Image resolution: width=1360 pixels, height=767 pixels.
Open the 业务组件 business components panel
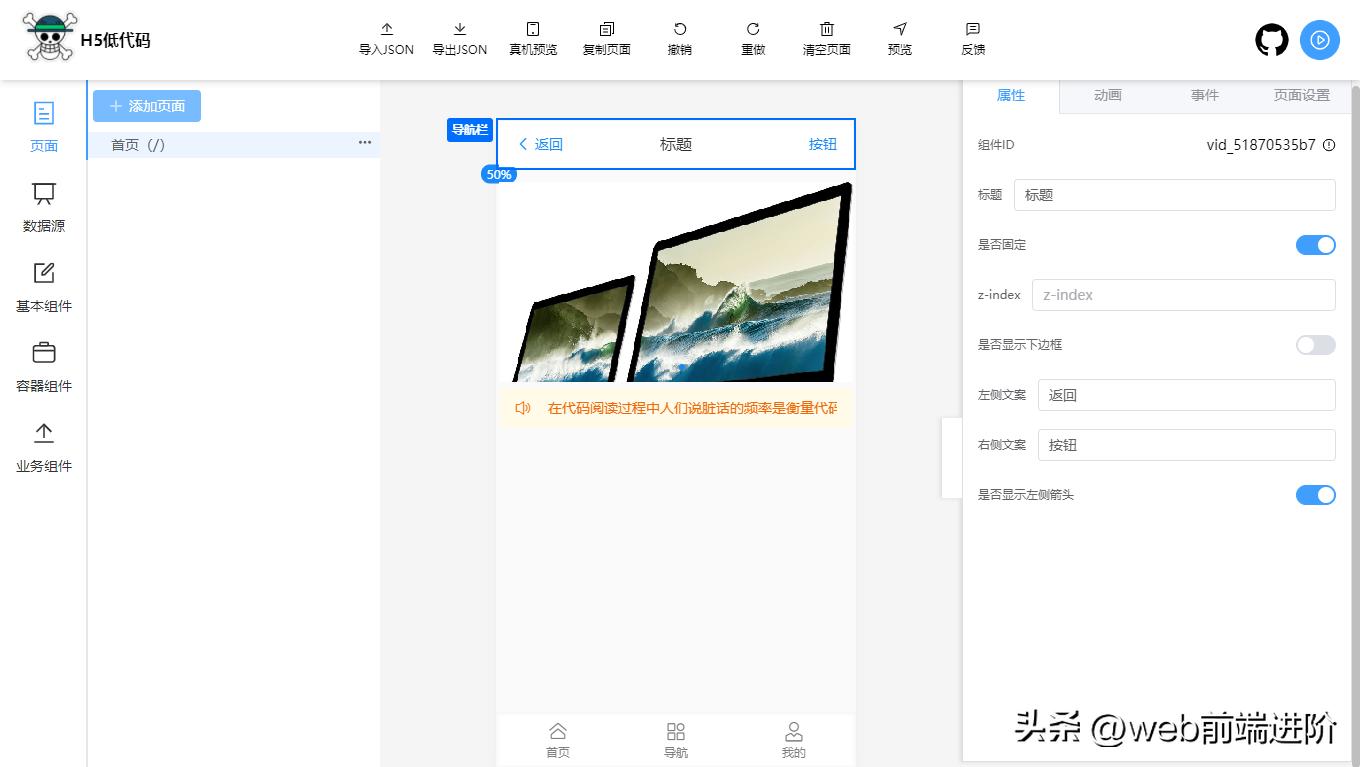(43, 447)
